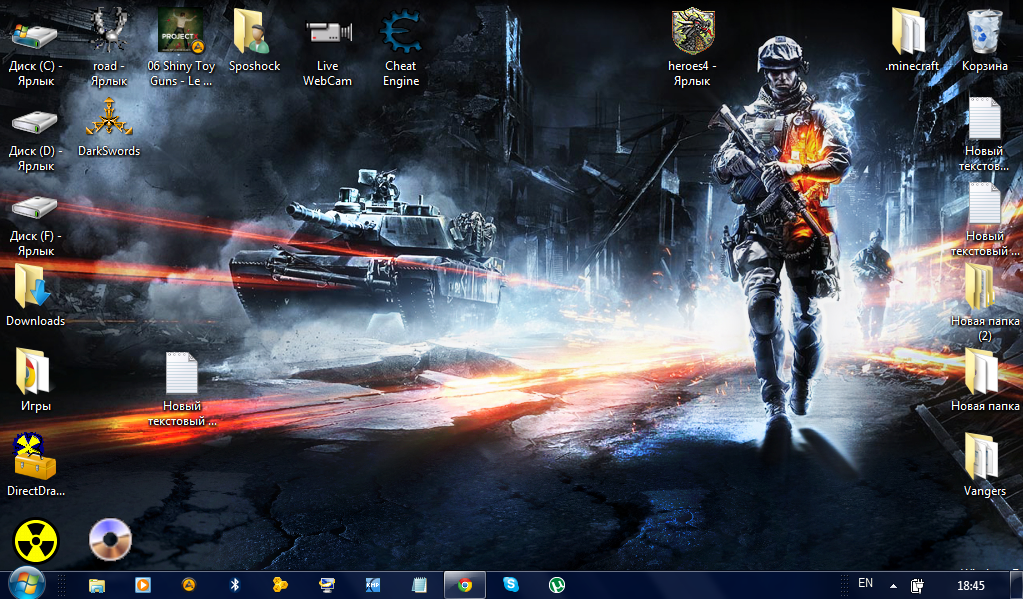The width and height of the screenshot is (1023, 599).
Task: Select the label Downloads
Action: [35, 321]
